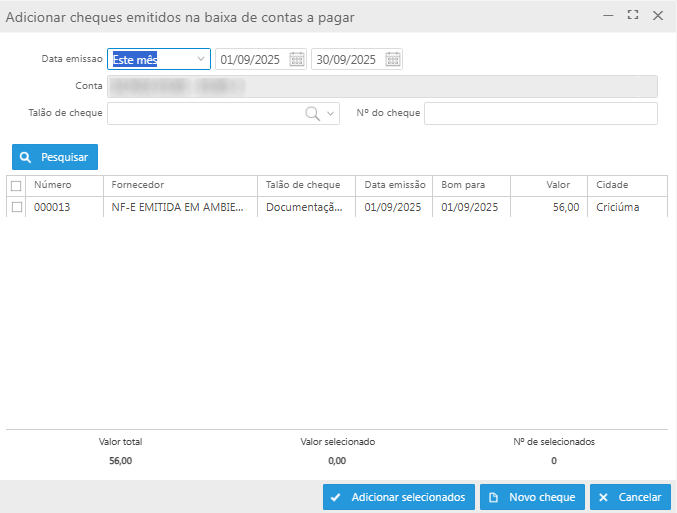This screenshot has width=677, height=513.
Task: Cancel the dialog using Cancelar button
Action: pyautogui.click(x=630, y=497)
